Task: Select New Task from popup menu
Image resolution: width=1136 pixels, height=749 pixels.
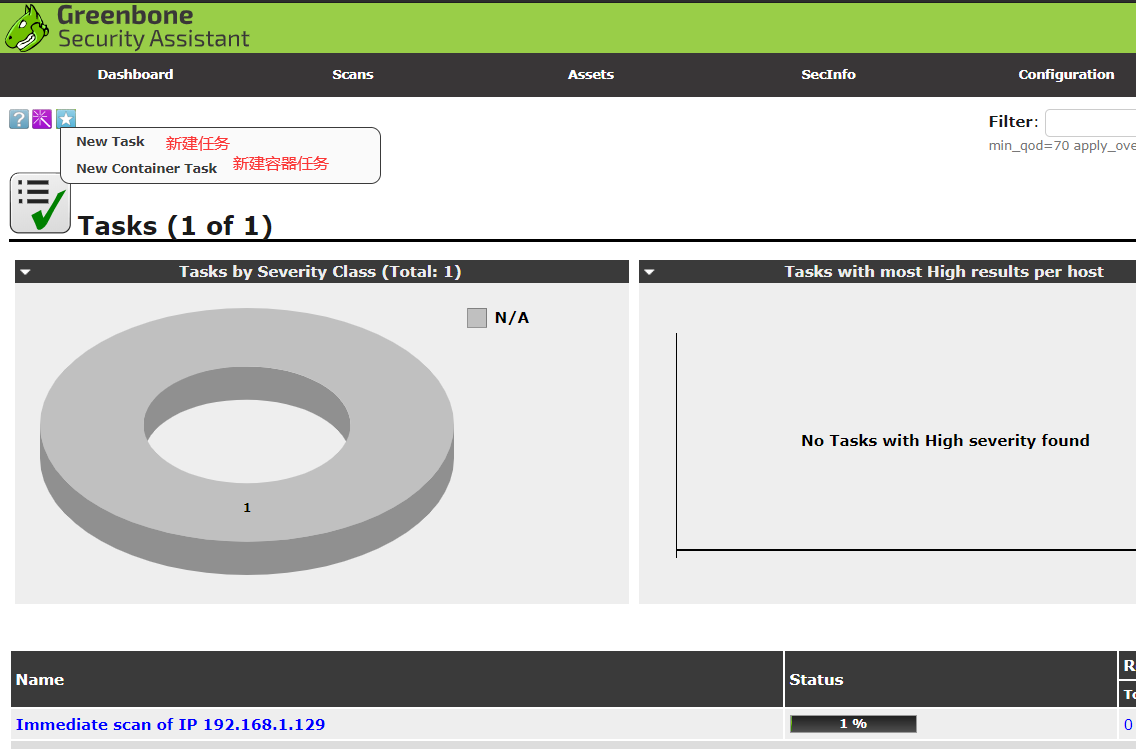Action: click(110, 142)
